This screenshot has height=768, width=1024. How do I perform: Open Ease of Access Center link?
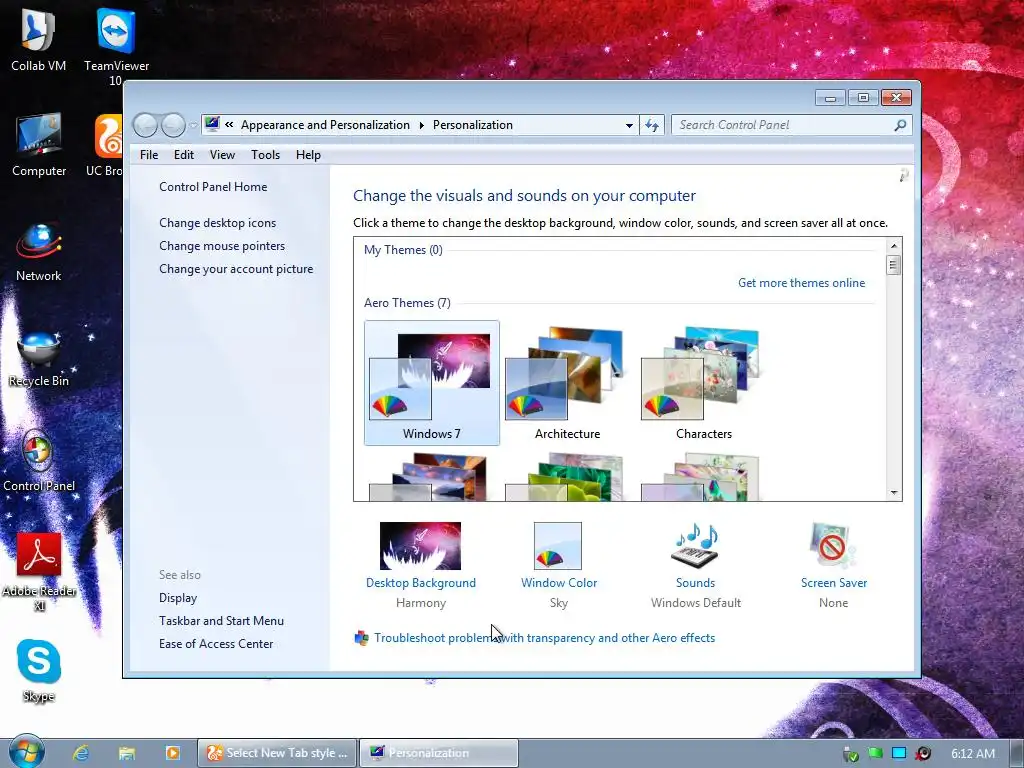click(216, 643)
